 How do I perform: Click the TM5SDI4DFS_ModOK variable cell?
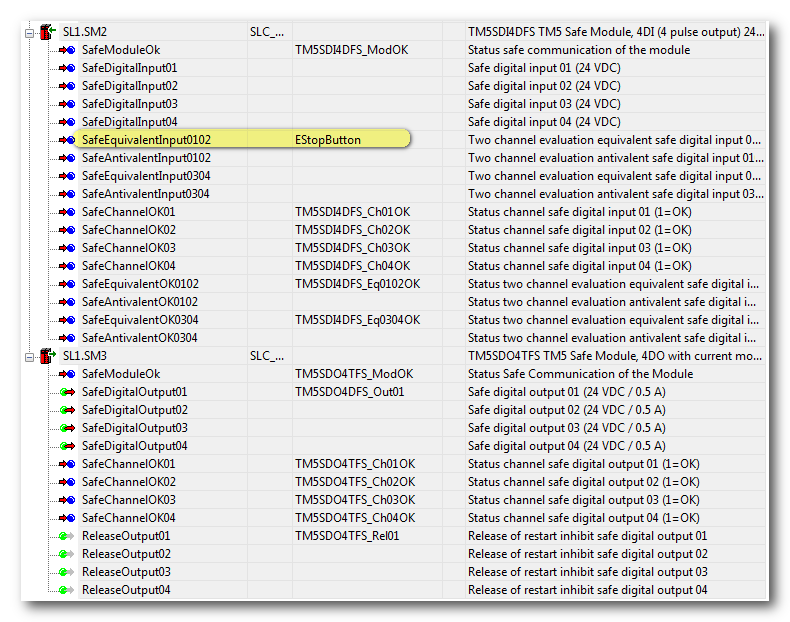coord(351,50)
